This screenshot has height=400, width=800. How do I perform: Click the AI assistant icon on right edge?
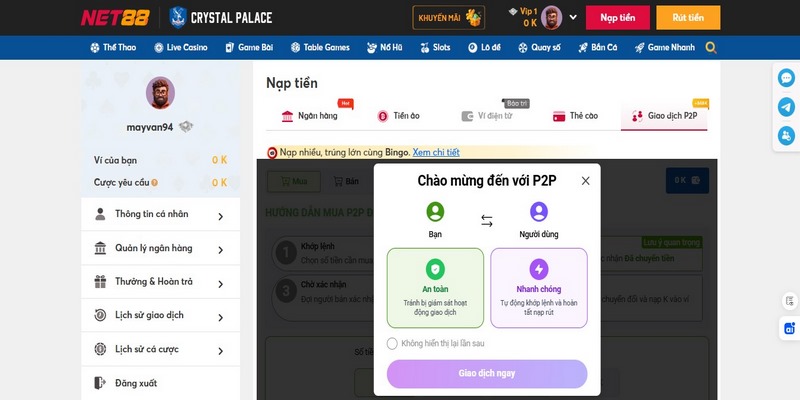coord(790,328)
